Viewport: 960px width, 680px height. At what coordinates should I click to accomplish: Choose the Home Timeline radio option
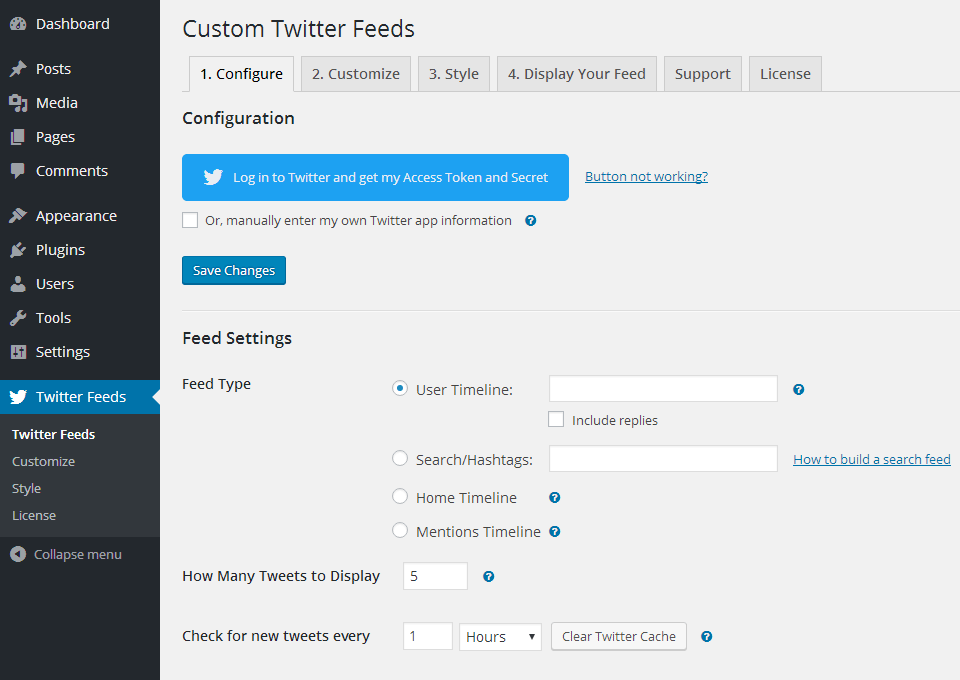[400, 497]
